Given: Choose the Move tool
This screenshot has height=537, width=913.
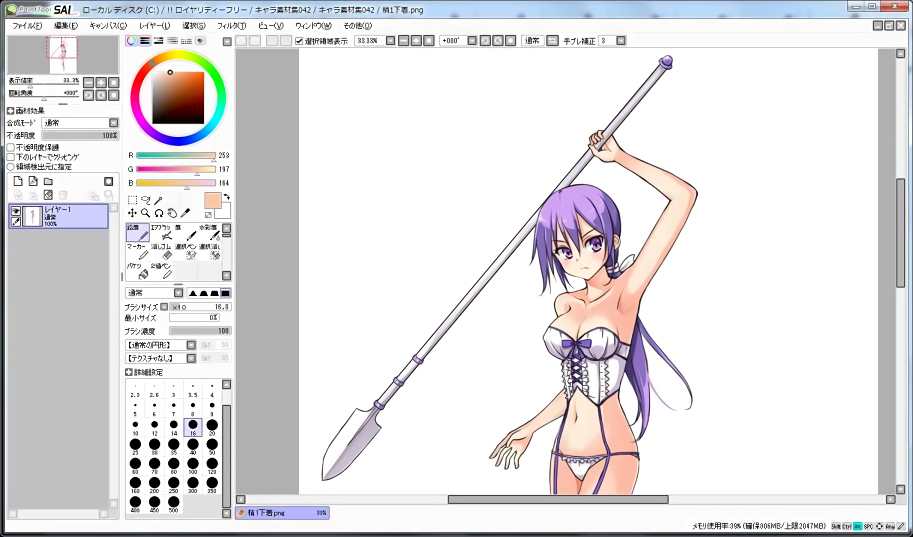Looking at the screenshot, I should pyautogui.click(x=132, y=213).
